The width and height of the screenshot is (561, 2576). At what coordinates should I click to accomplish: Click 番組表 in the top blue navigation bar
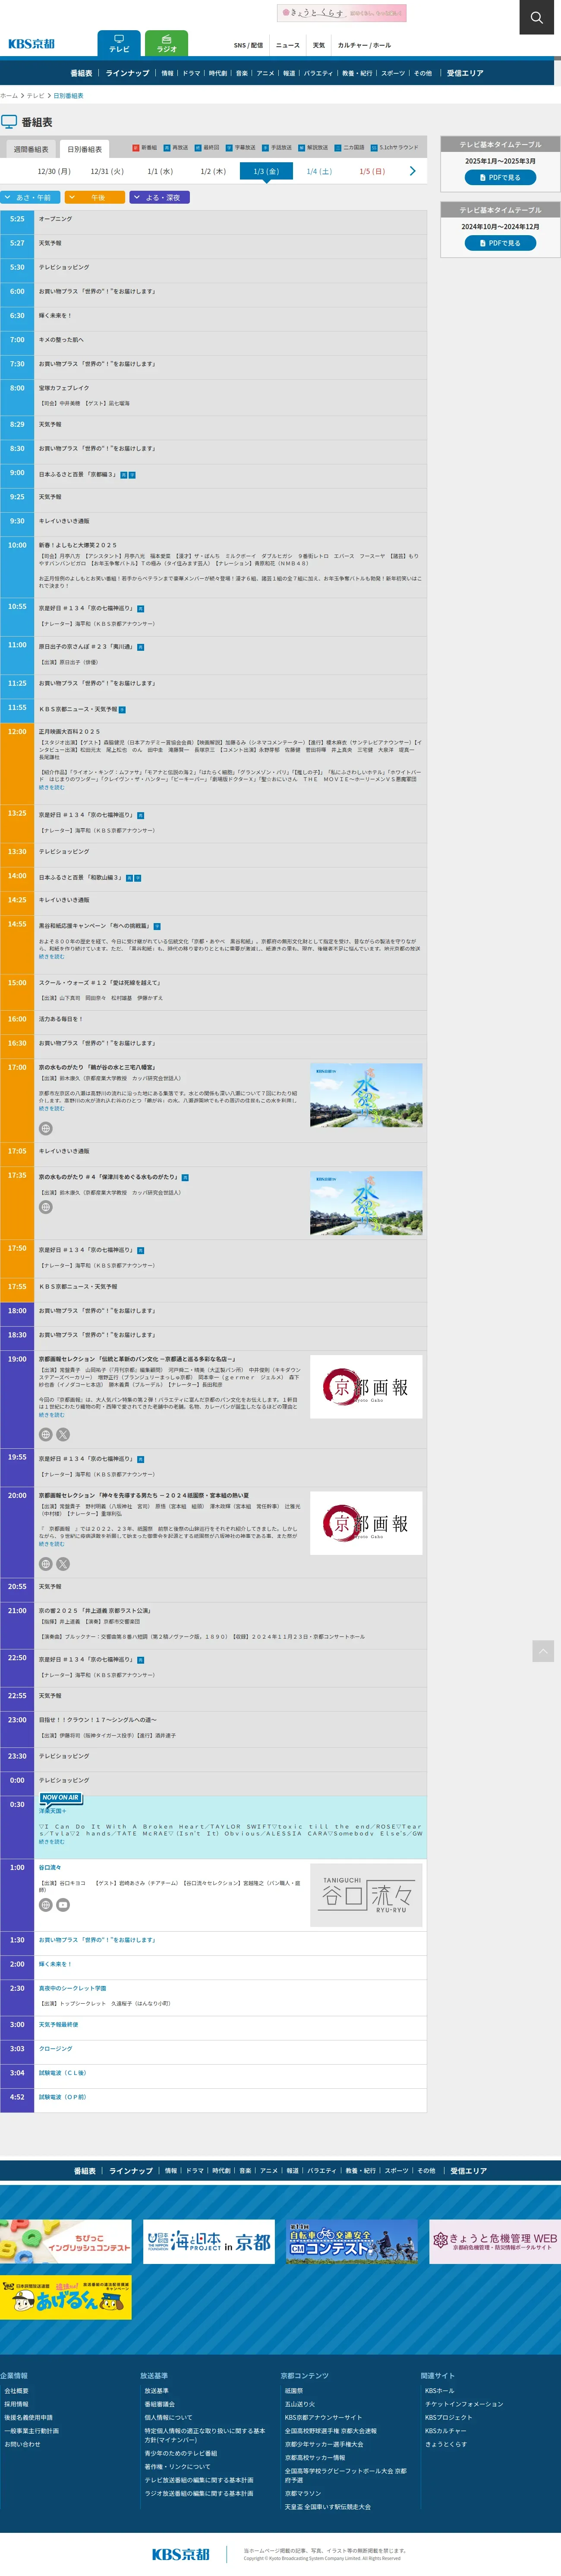click(81, 73)
